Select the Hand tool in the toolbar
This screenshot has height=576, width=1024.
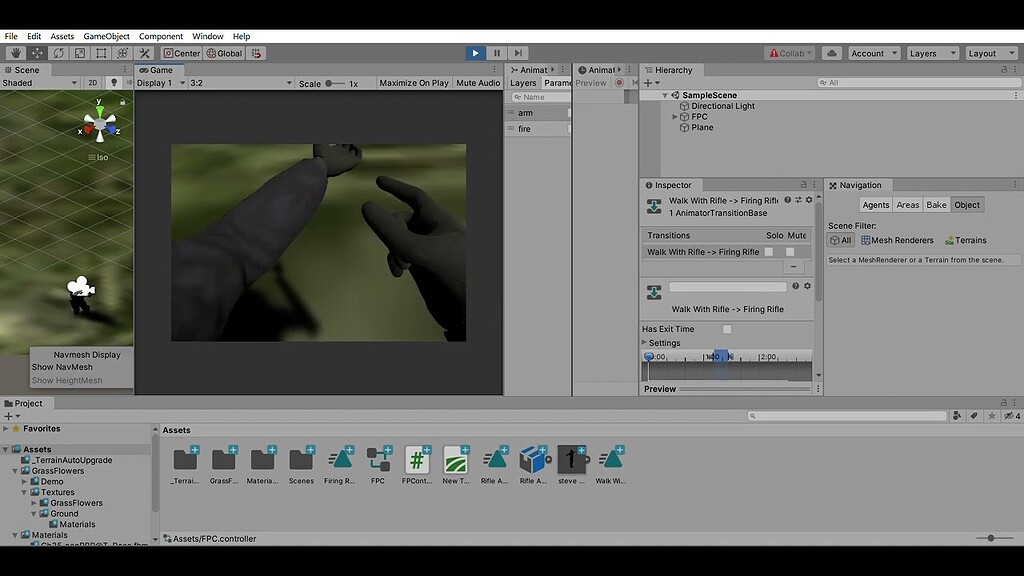pyautogui.click(x=15, y=52)
